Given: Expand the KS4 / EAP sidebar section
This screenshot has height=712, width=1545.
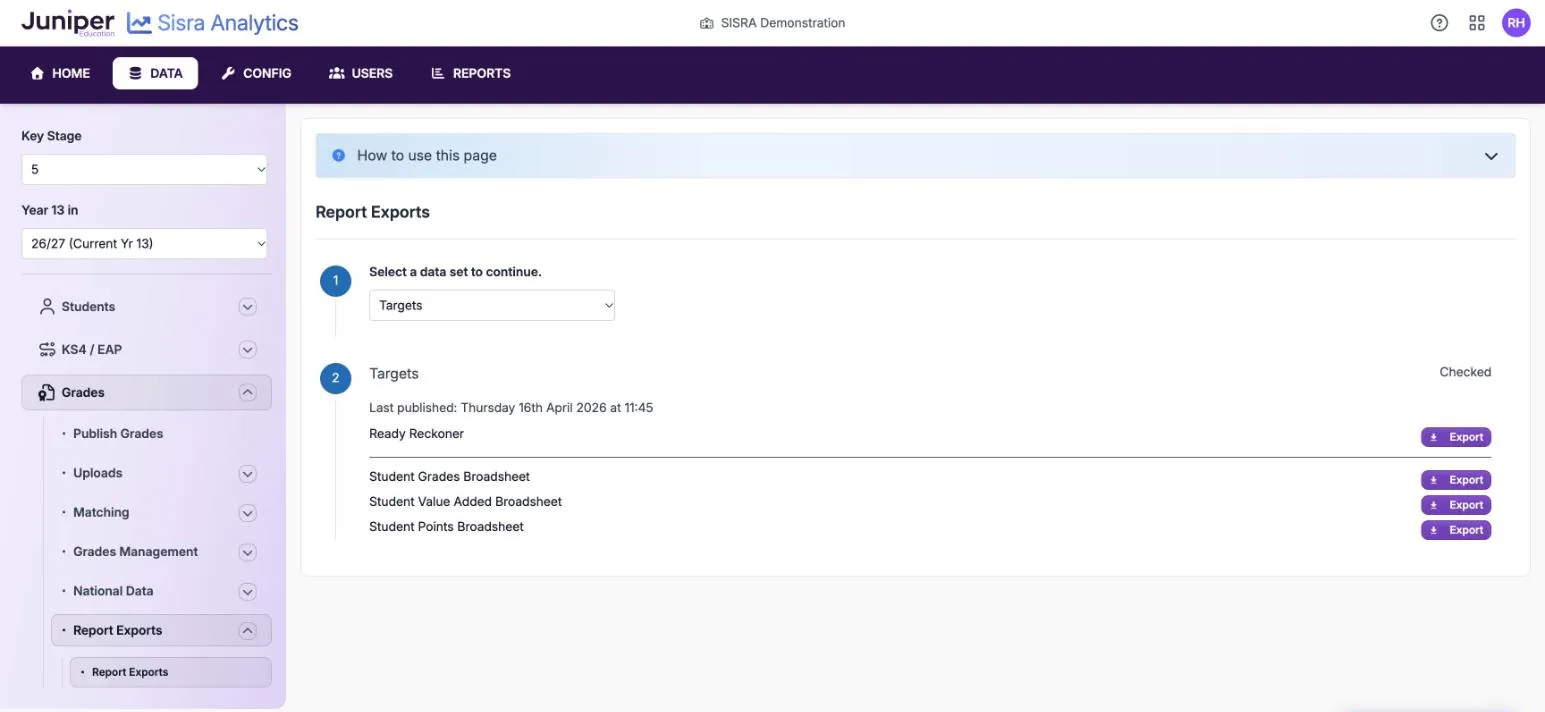Looking at the screenshot, I should (x=248, y=350).
